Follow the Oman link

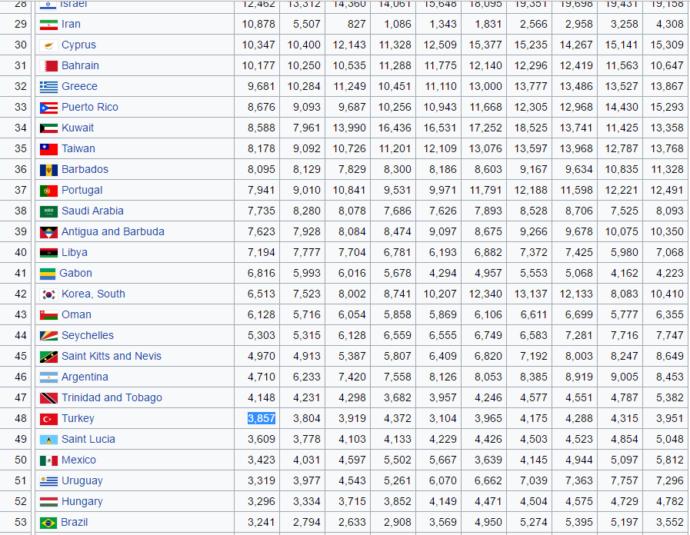(x=77, y=315)
